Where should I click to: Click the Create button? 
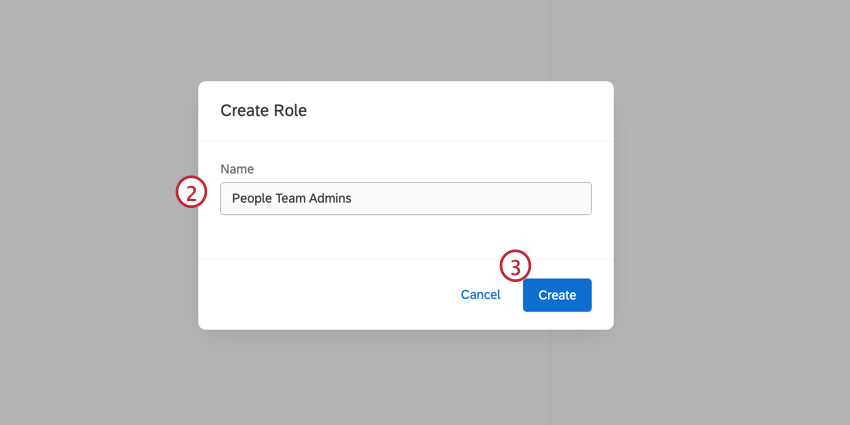click(x=557, y=295)
